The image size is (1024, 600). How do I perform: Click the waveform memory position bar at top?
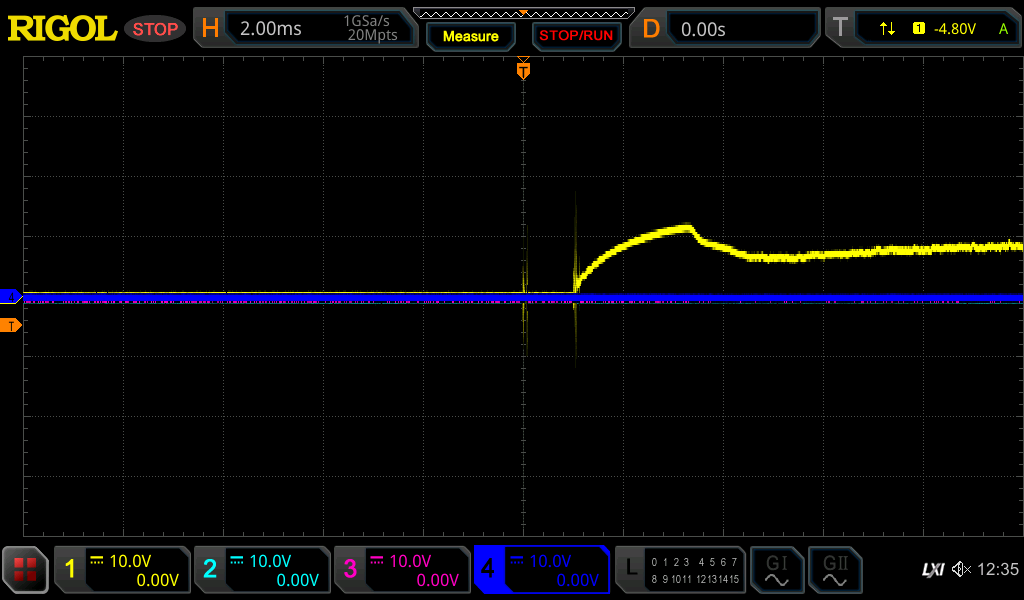[523, 12]
